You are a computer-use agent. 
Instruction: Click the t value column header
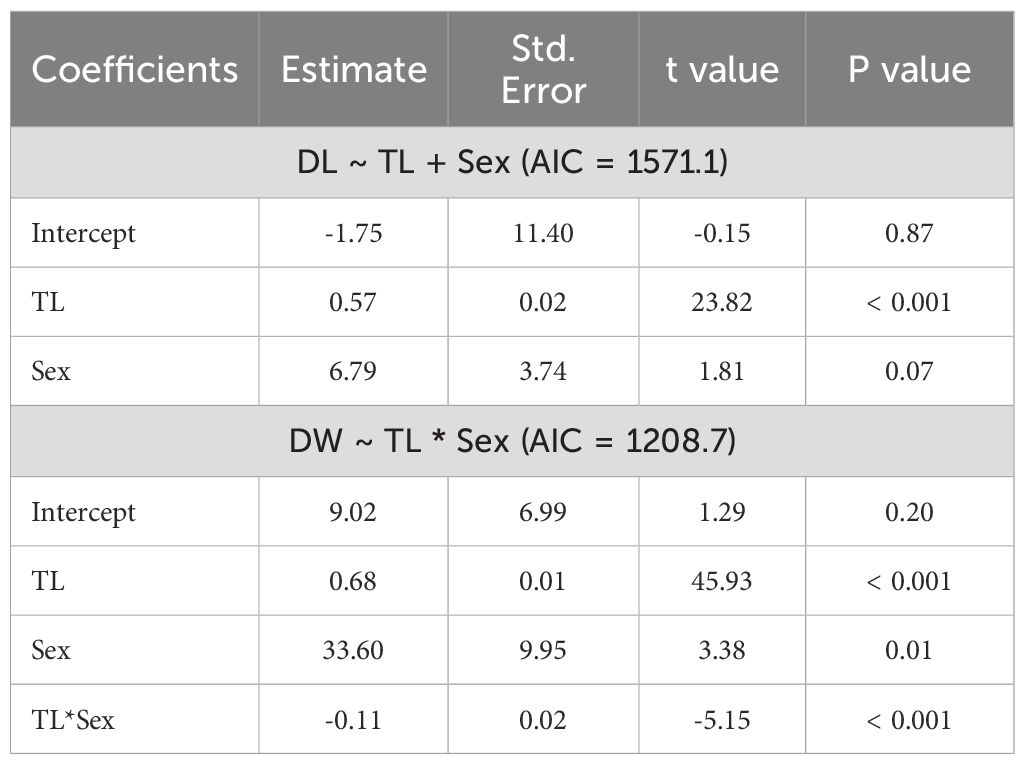click(723, 69)
